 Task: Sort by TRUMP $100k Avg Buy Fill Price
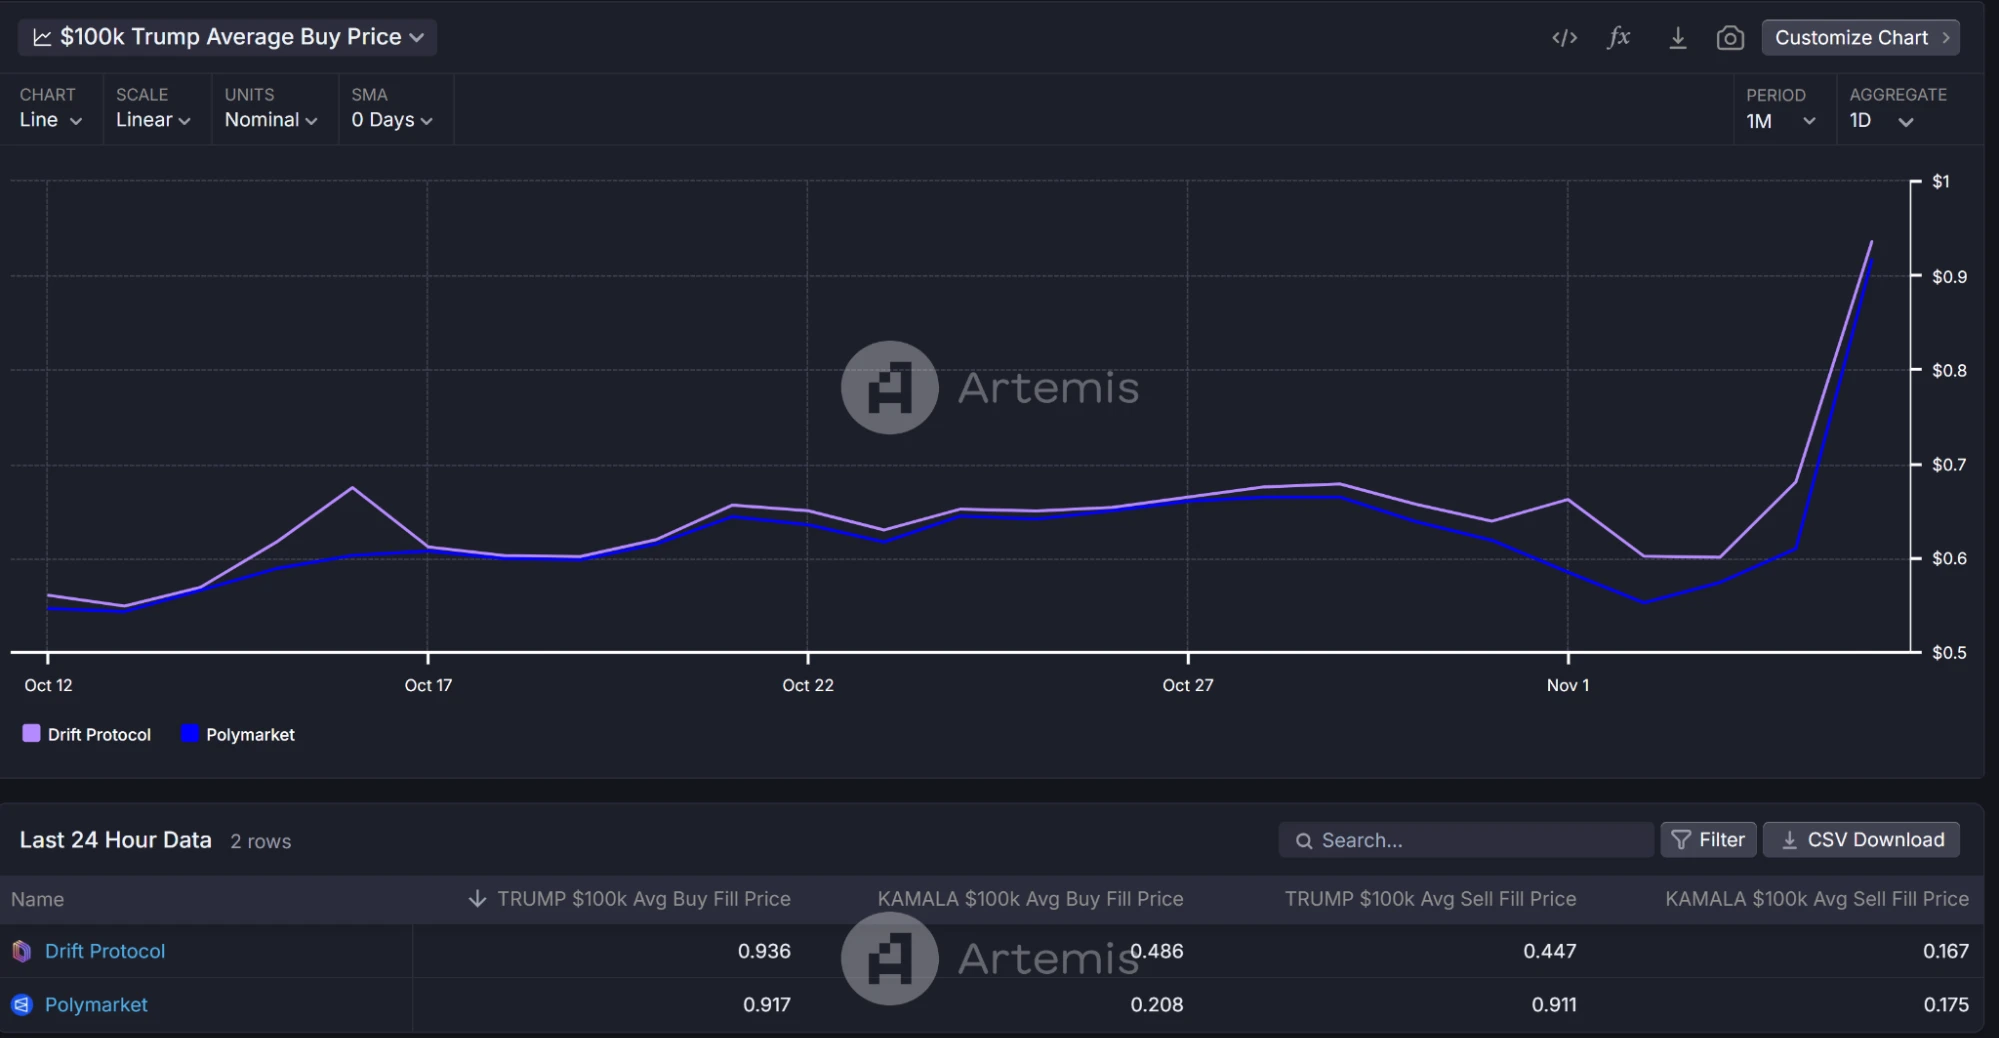click(643, 899)
